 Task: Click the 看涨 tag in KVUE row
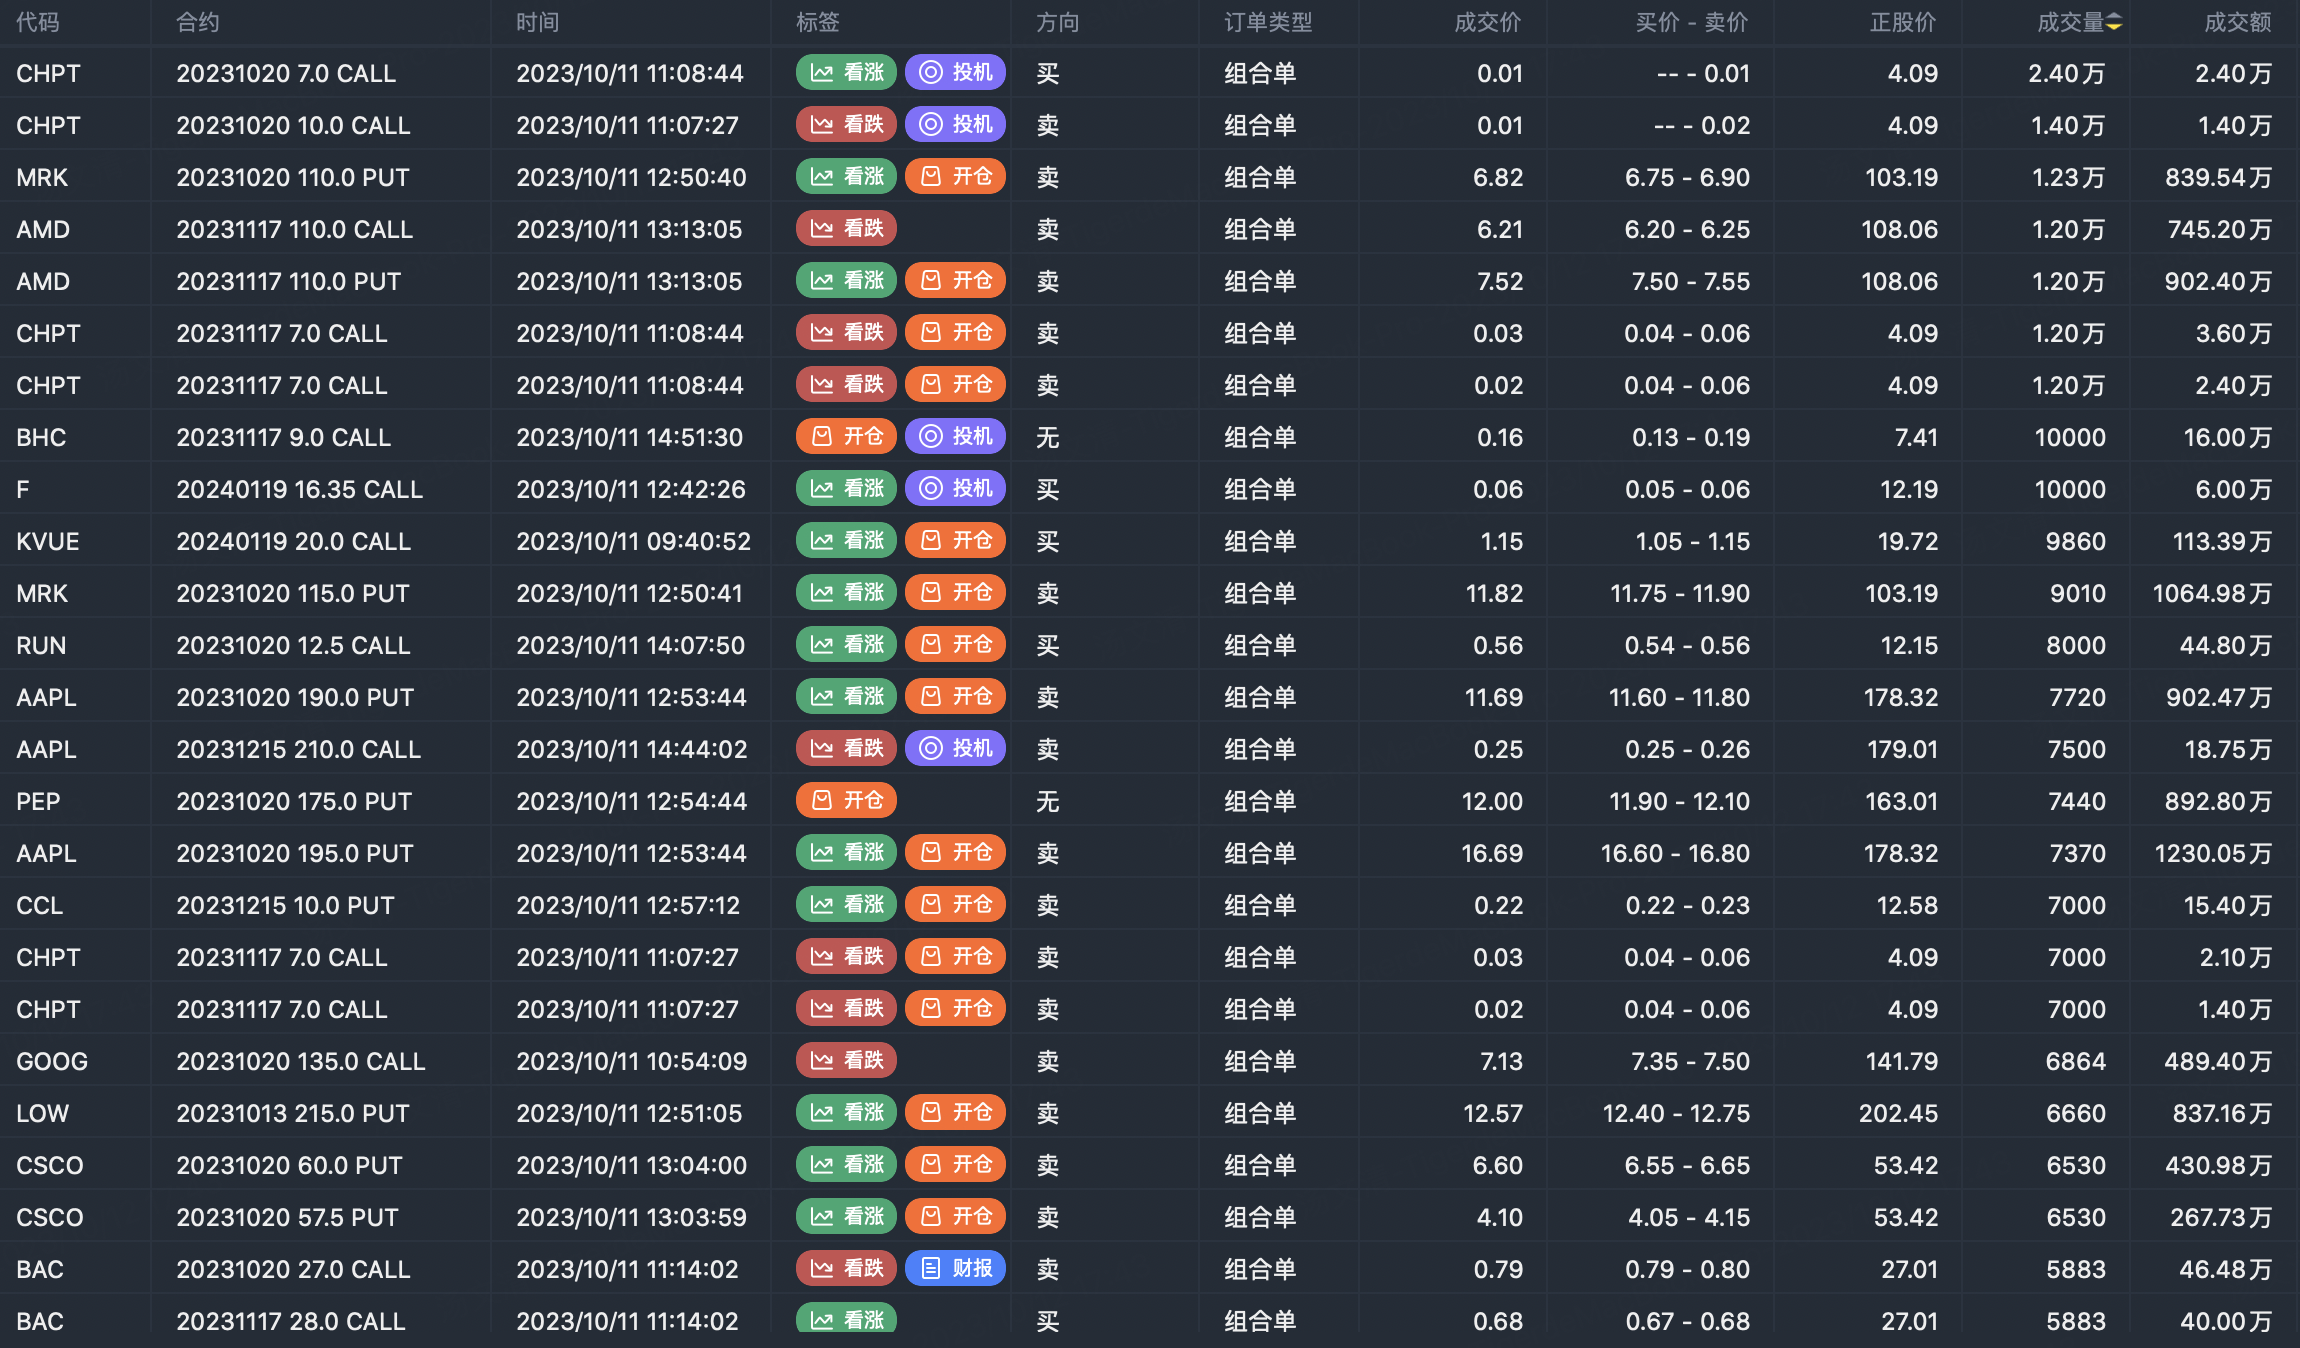tap(846, 541)
